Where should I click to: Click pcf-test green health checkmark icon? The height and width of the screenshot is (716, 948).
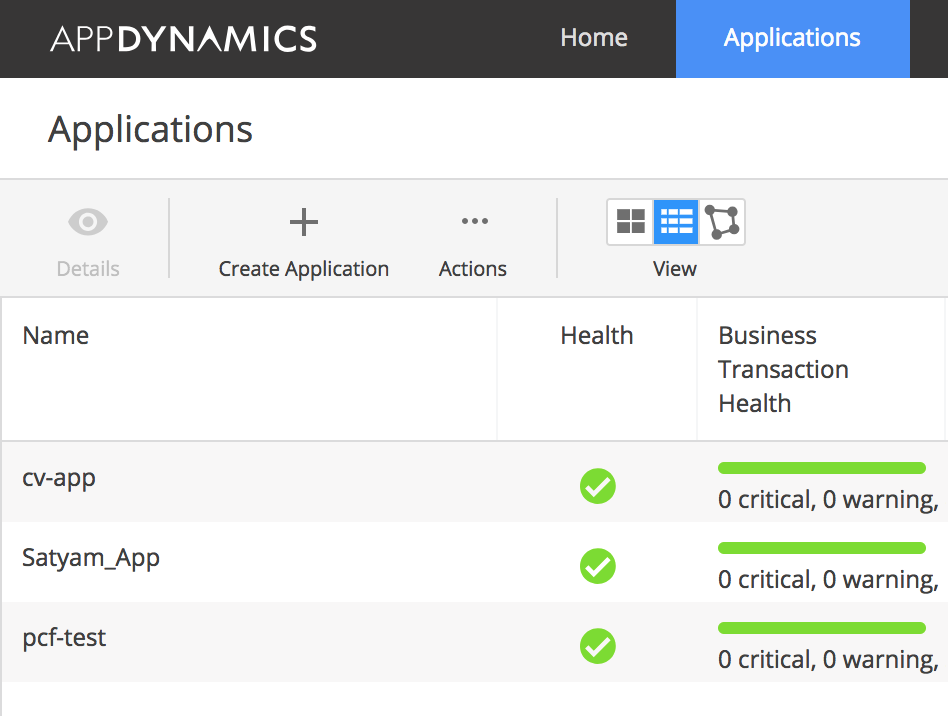point(597,646)
